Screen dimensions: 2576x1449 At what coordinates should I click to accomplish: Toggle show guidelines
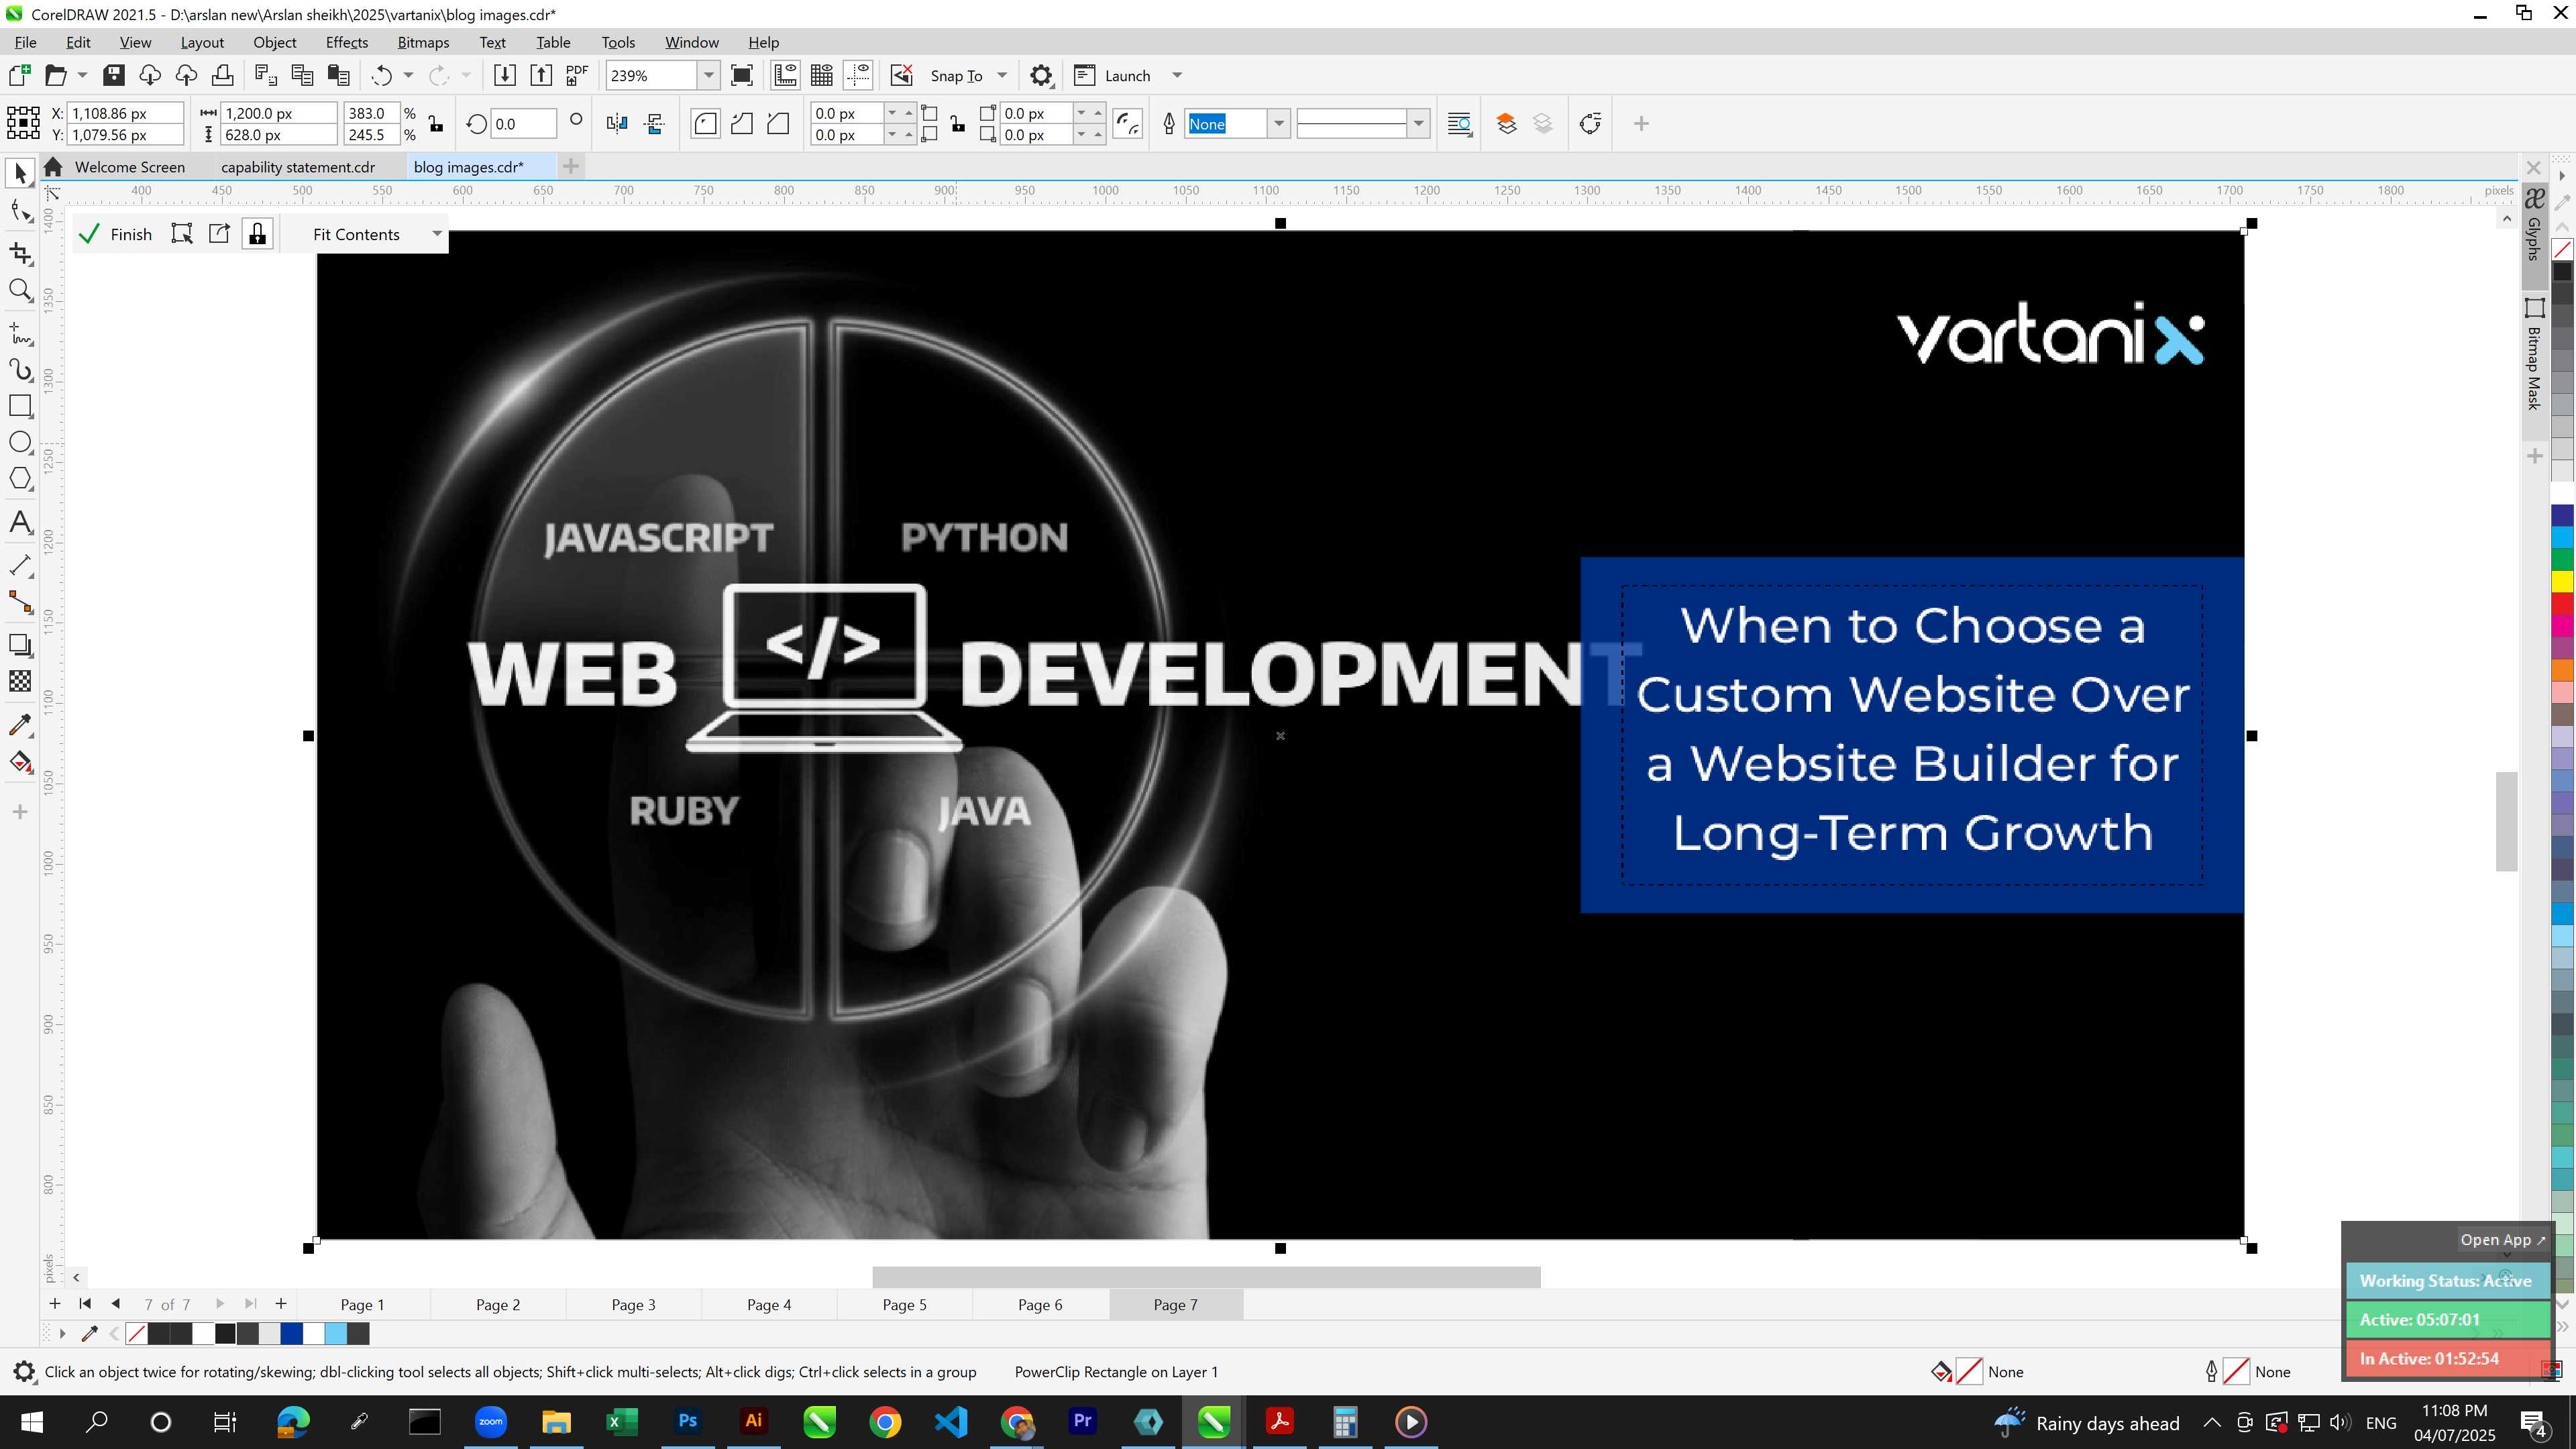point(858,75)
